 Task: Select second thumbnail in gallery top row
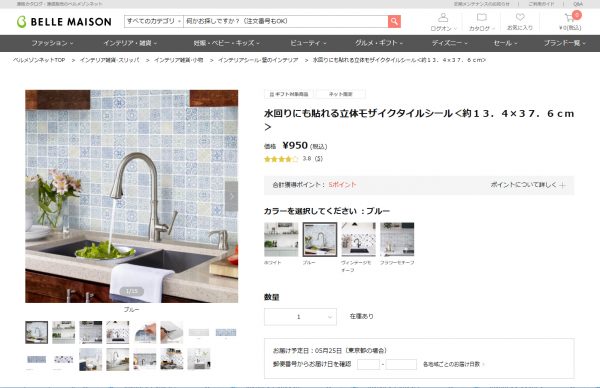click(x=64, y=332)
